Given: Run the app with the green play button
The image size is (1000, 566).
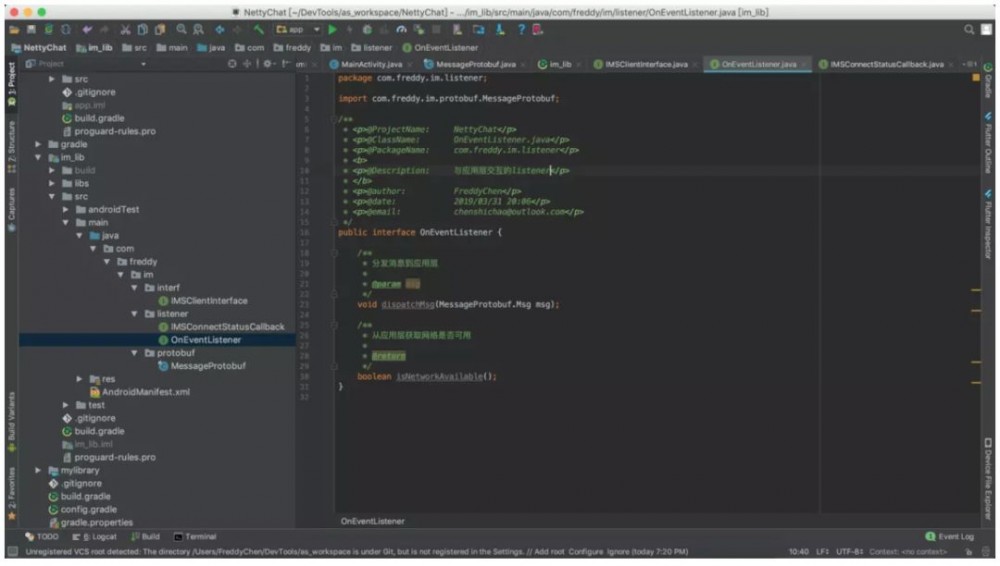Looking at the screenshot, I should coord(333,30).
